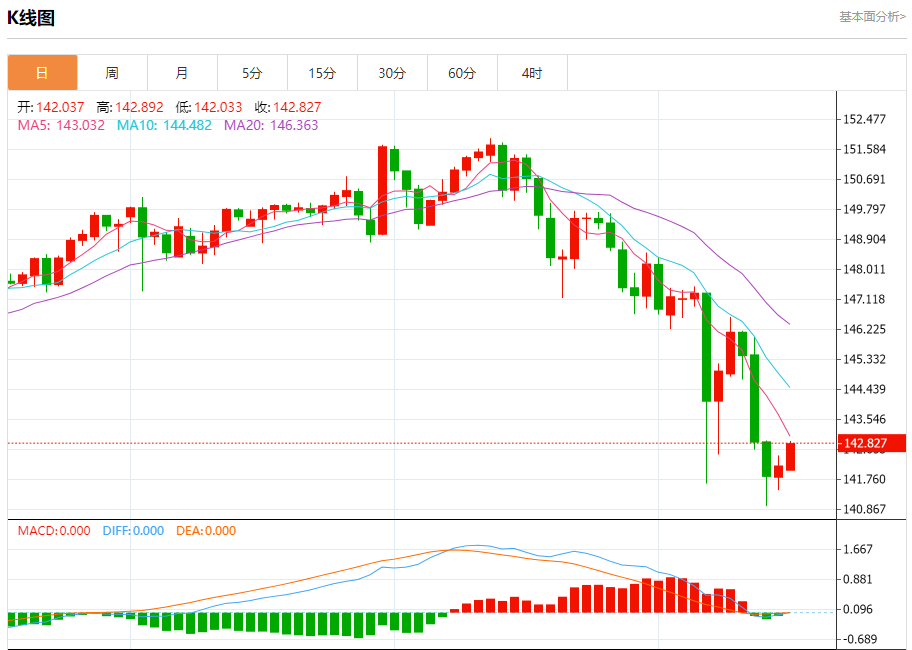The height and width of the screenshot is (650, 912).
Task: Click the K线图 chart title
Action: (x=31, y=18)
